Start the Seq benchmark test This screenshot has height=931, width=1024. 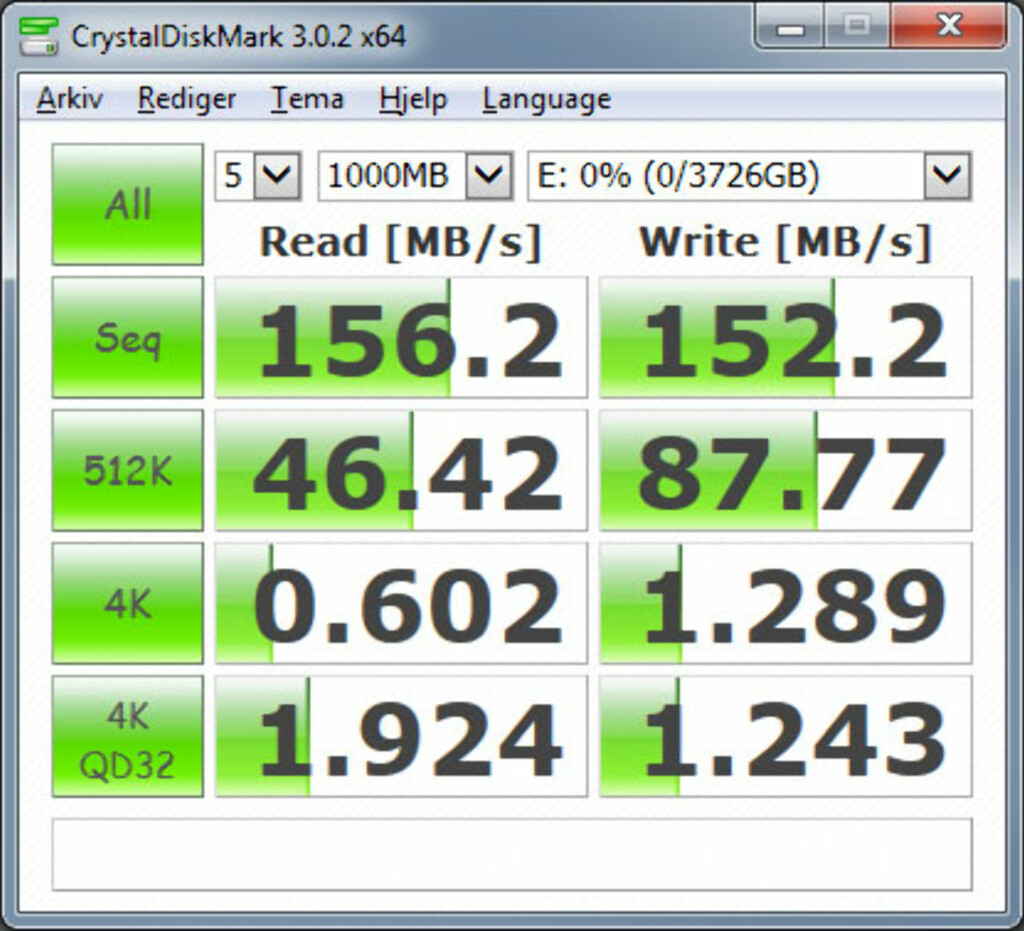[x=128, y=338]
